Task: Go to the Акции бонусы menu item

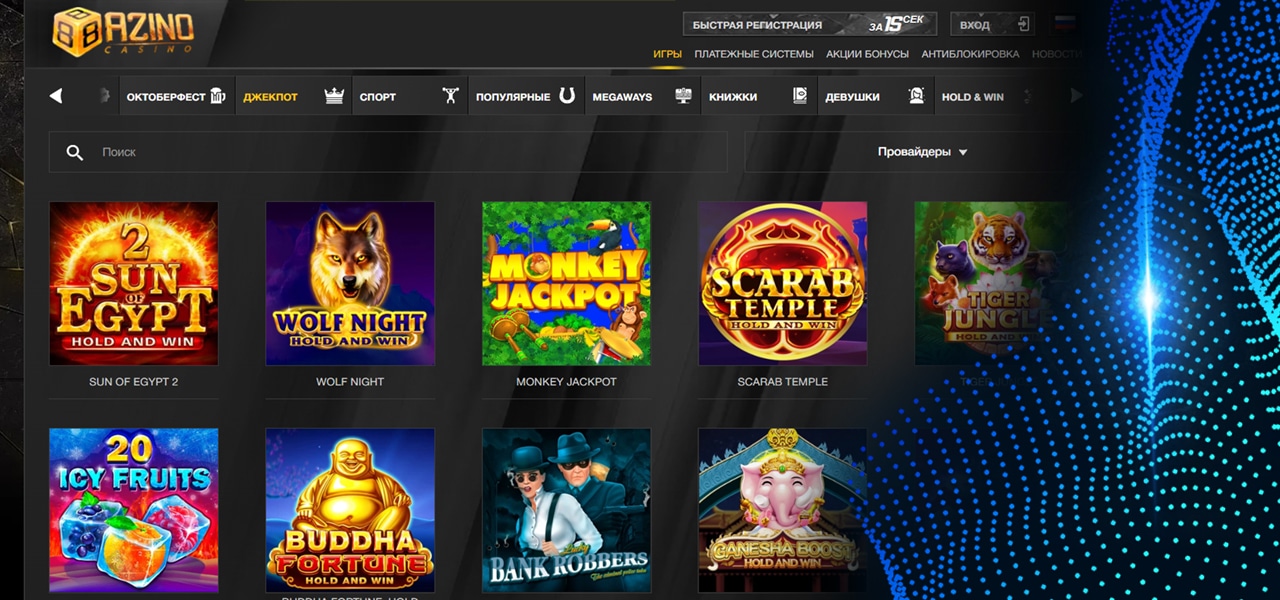Action: coord(867,54)
